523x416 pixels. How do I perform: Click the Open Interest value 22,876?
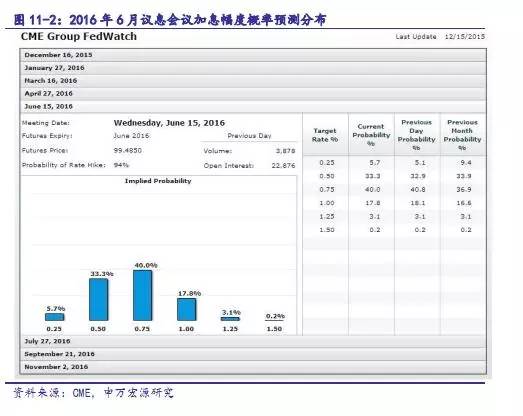click(283, 165)
